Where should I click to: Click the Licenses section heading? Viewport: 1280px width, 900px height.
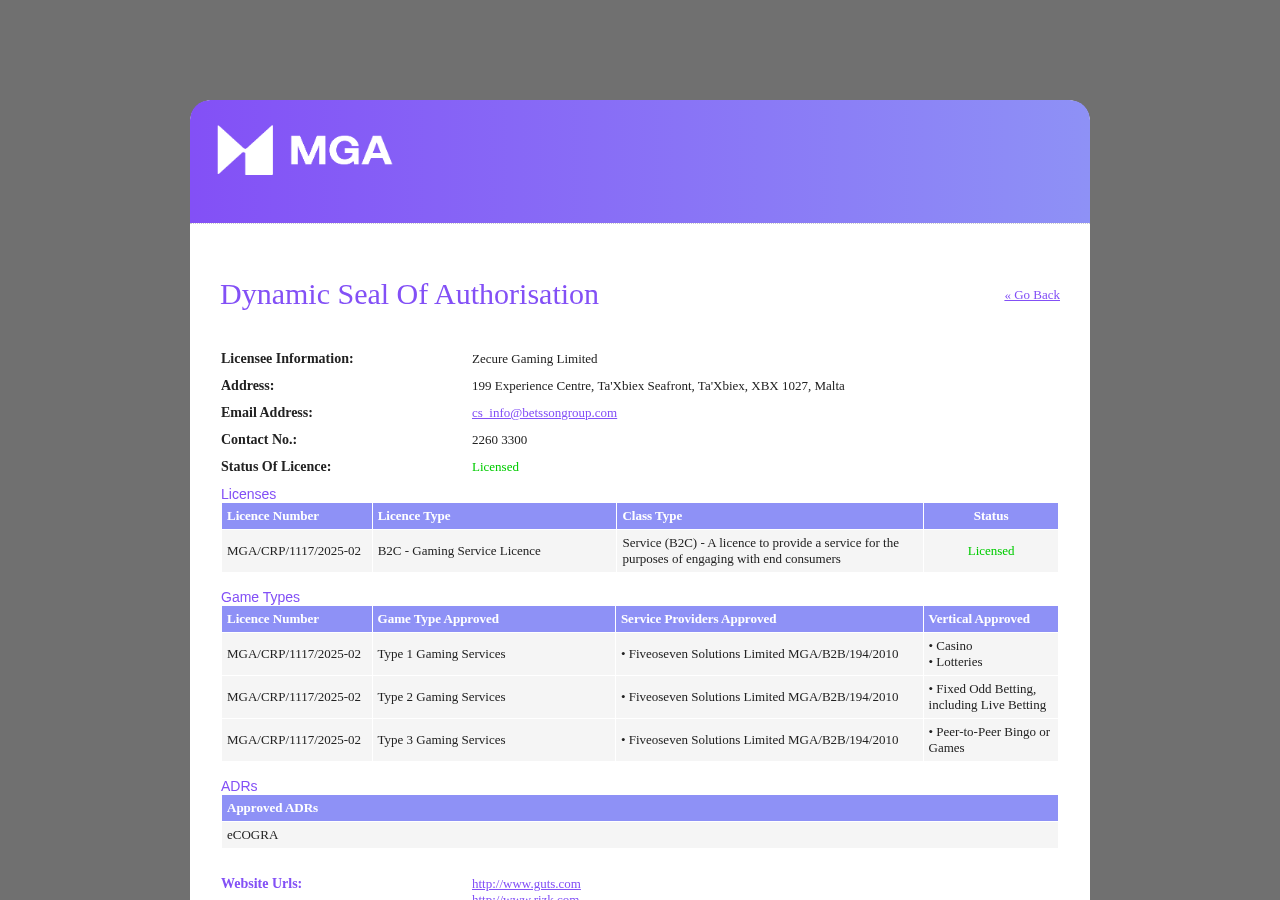point(248,494)
